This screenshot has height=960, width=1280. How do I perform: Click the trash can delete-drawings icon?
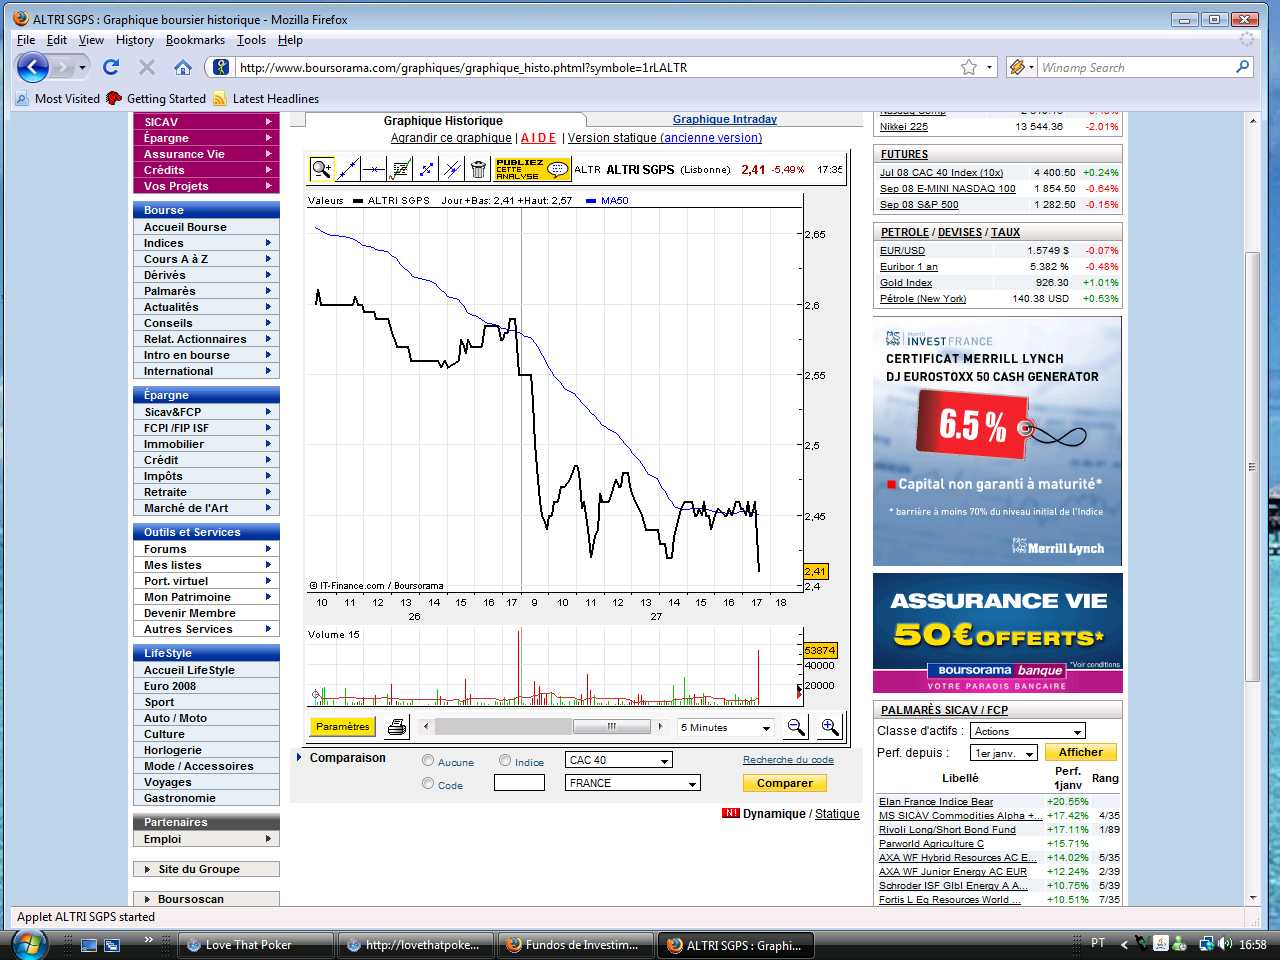coord(478,169)
